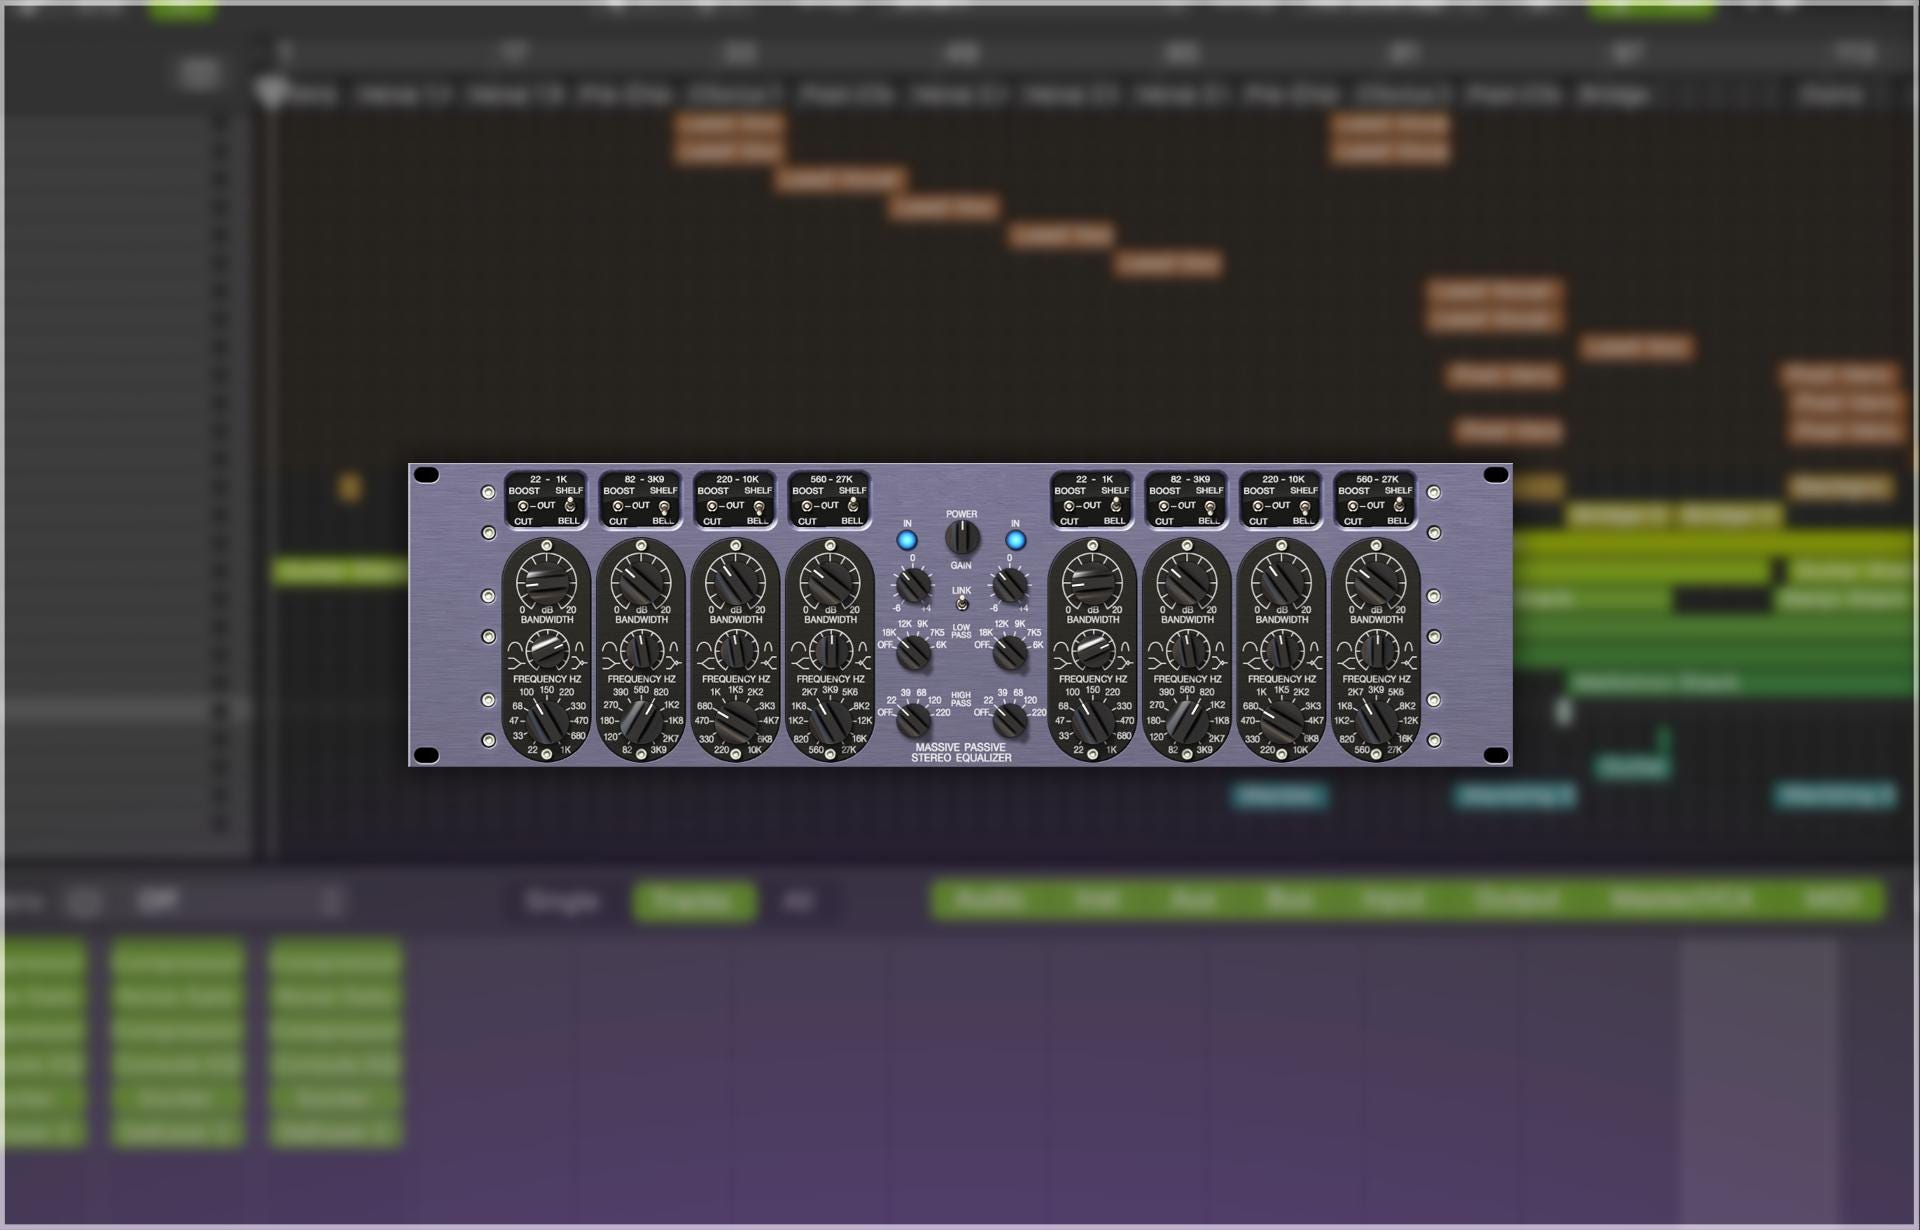Flip right 560-27K band Shelf/Bell switch

point(1399,506)
